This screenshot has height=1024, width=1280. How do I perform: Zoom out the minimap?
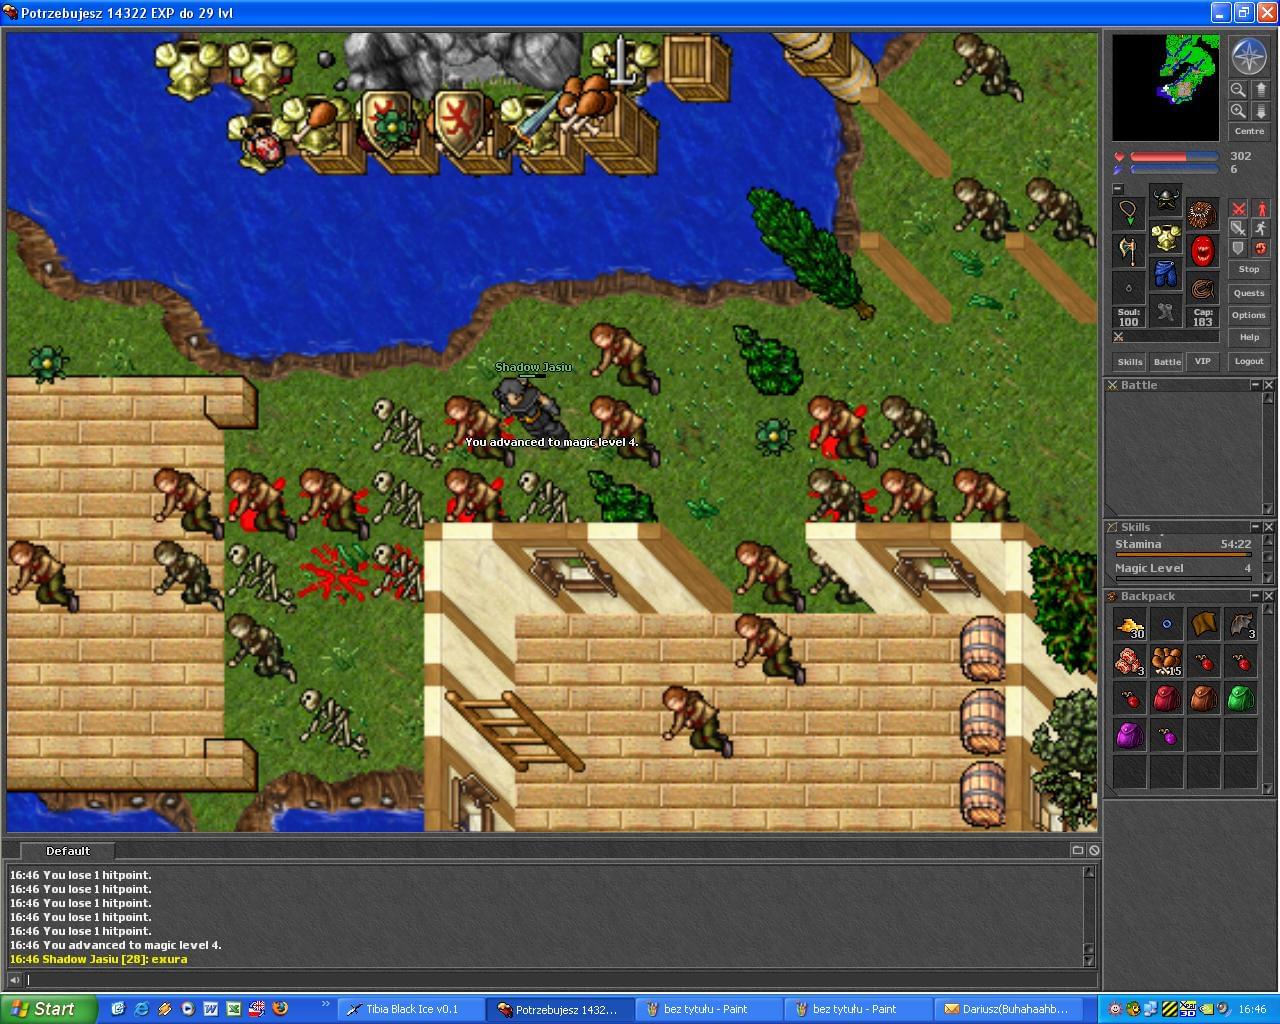pyautogui.click(x=1238, y=89)
